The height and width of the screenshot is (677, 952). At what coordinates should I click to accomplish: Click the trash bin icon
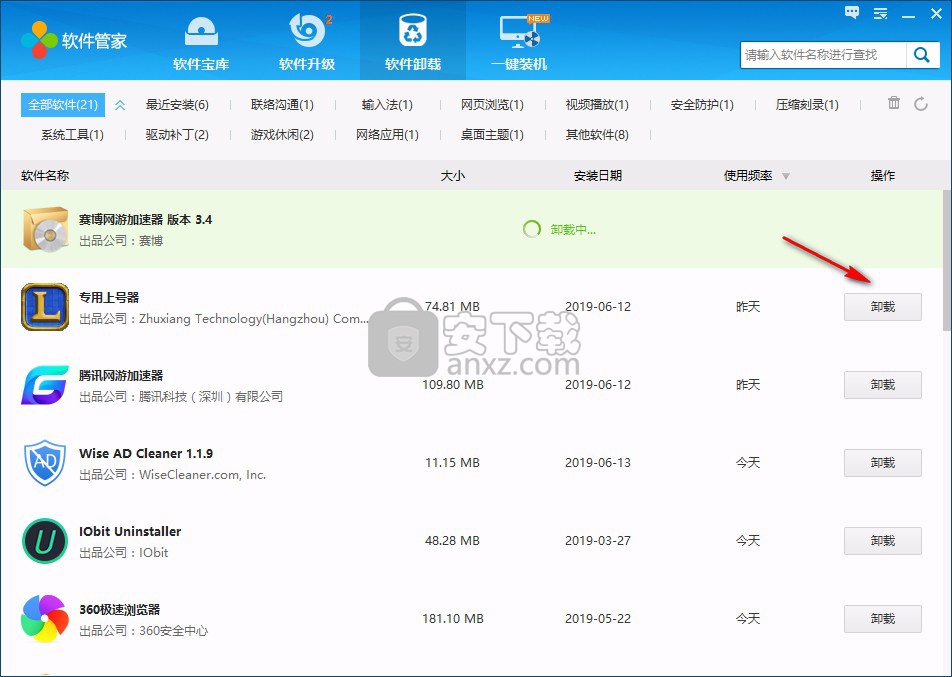pyautogui.click(x=894, y=103)
